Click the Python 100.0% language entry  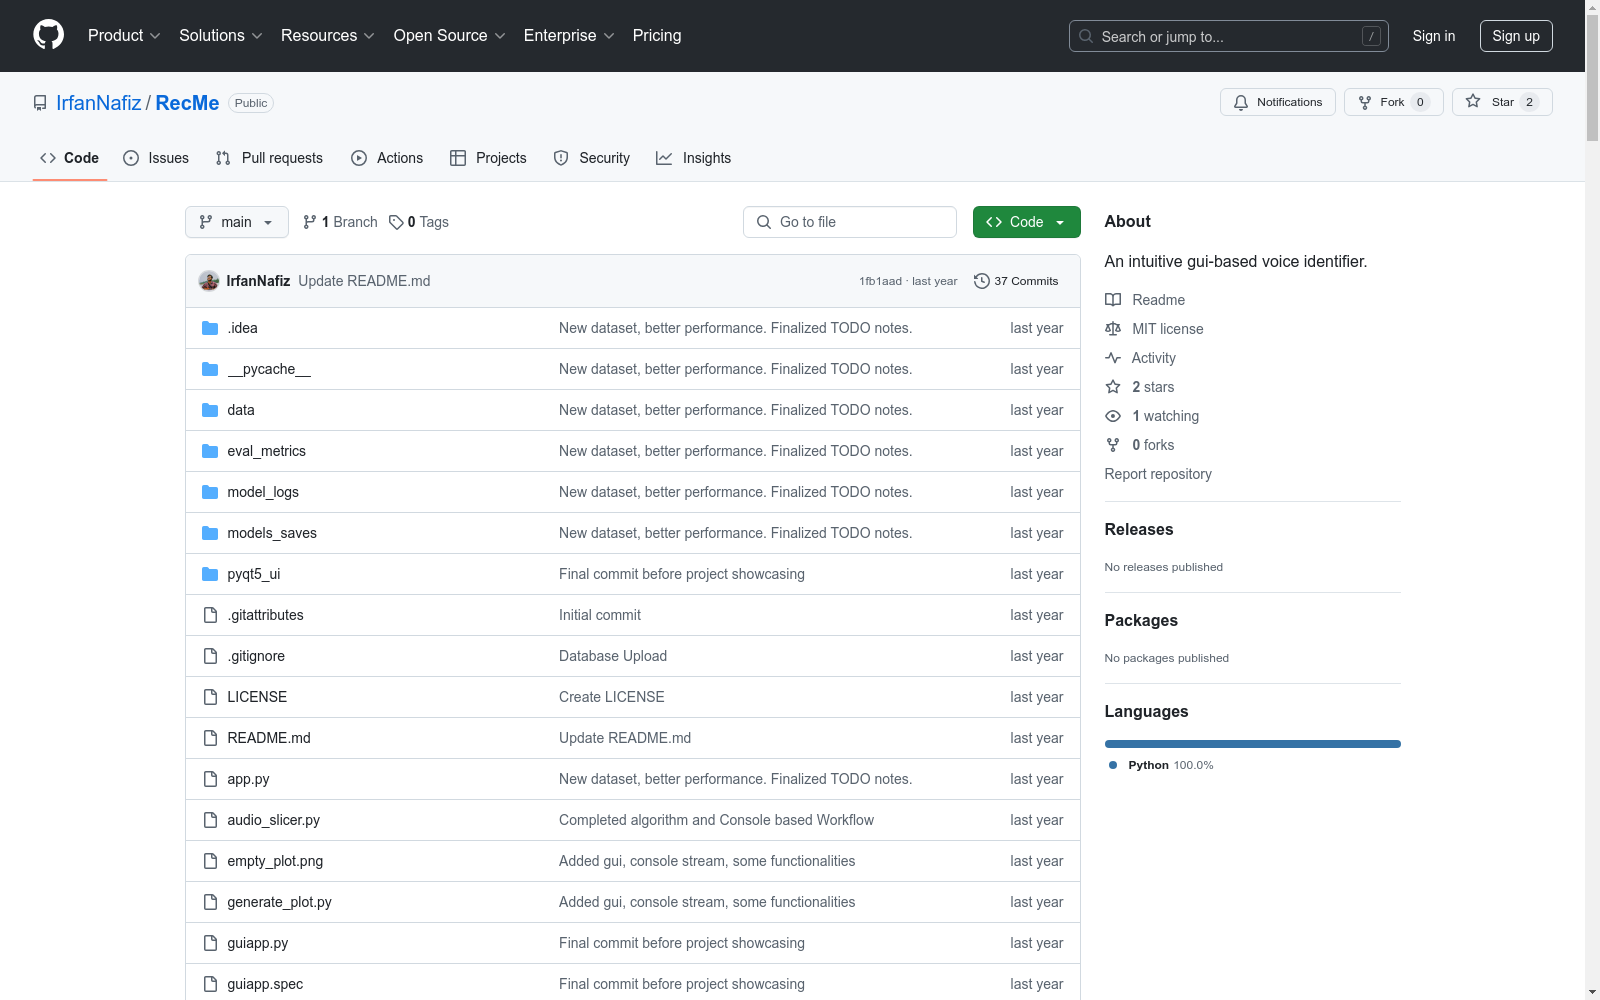coord(1161,765)
